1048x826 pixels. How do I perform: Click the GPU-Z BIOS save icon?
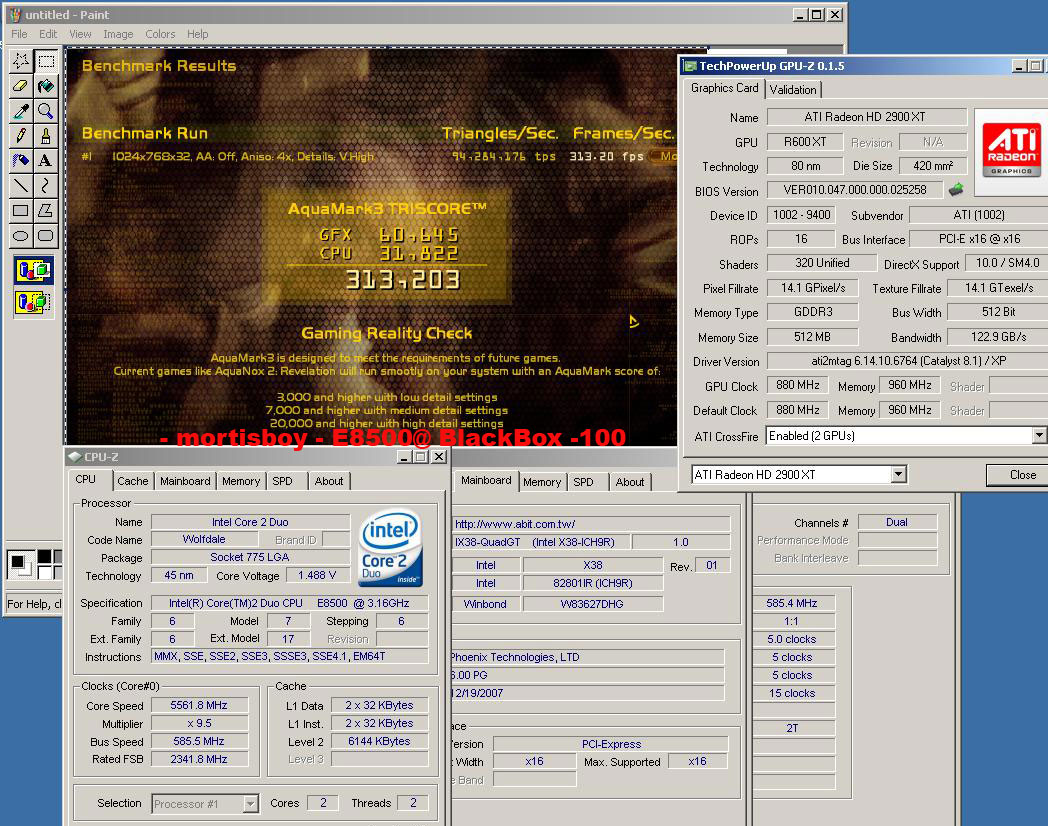pos(956,190)
